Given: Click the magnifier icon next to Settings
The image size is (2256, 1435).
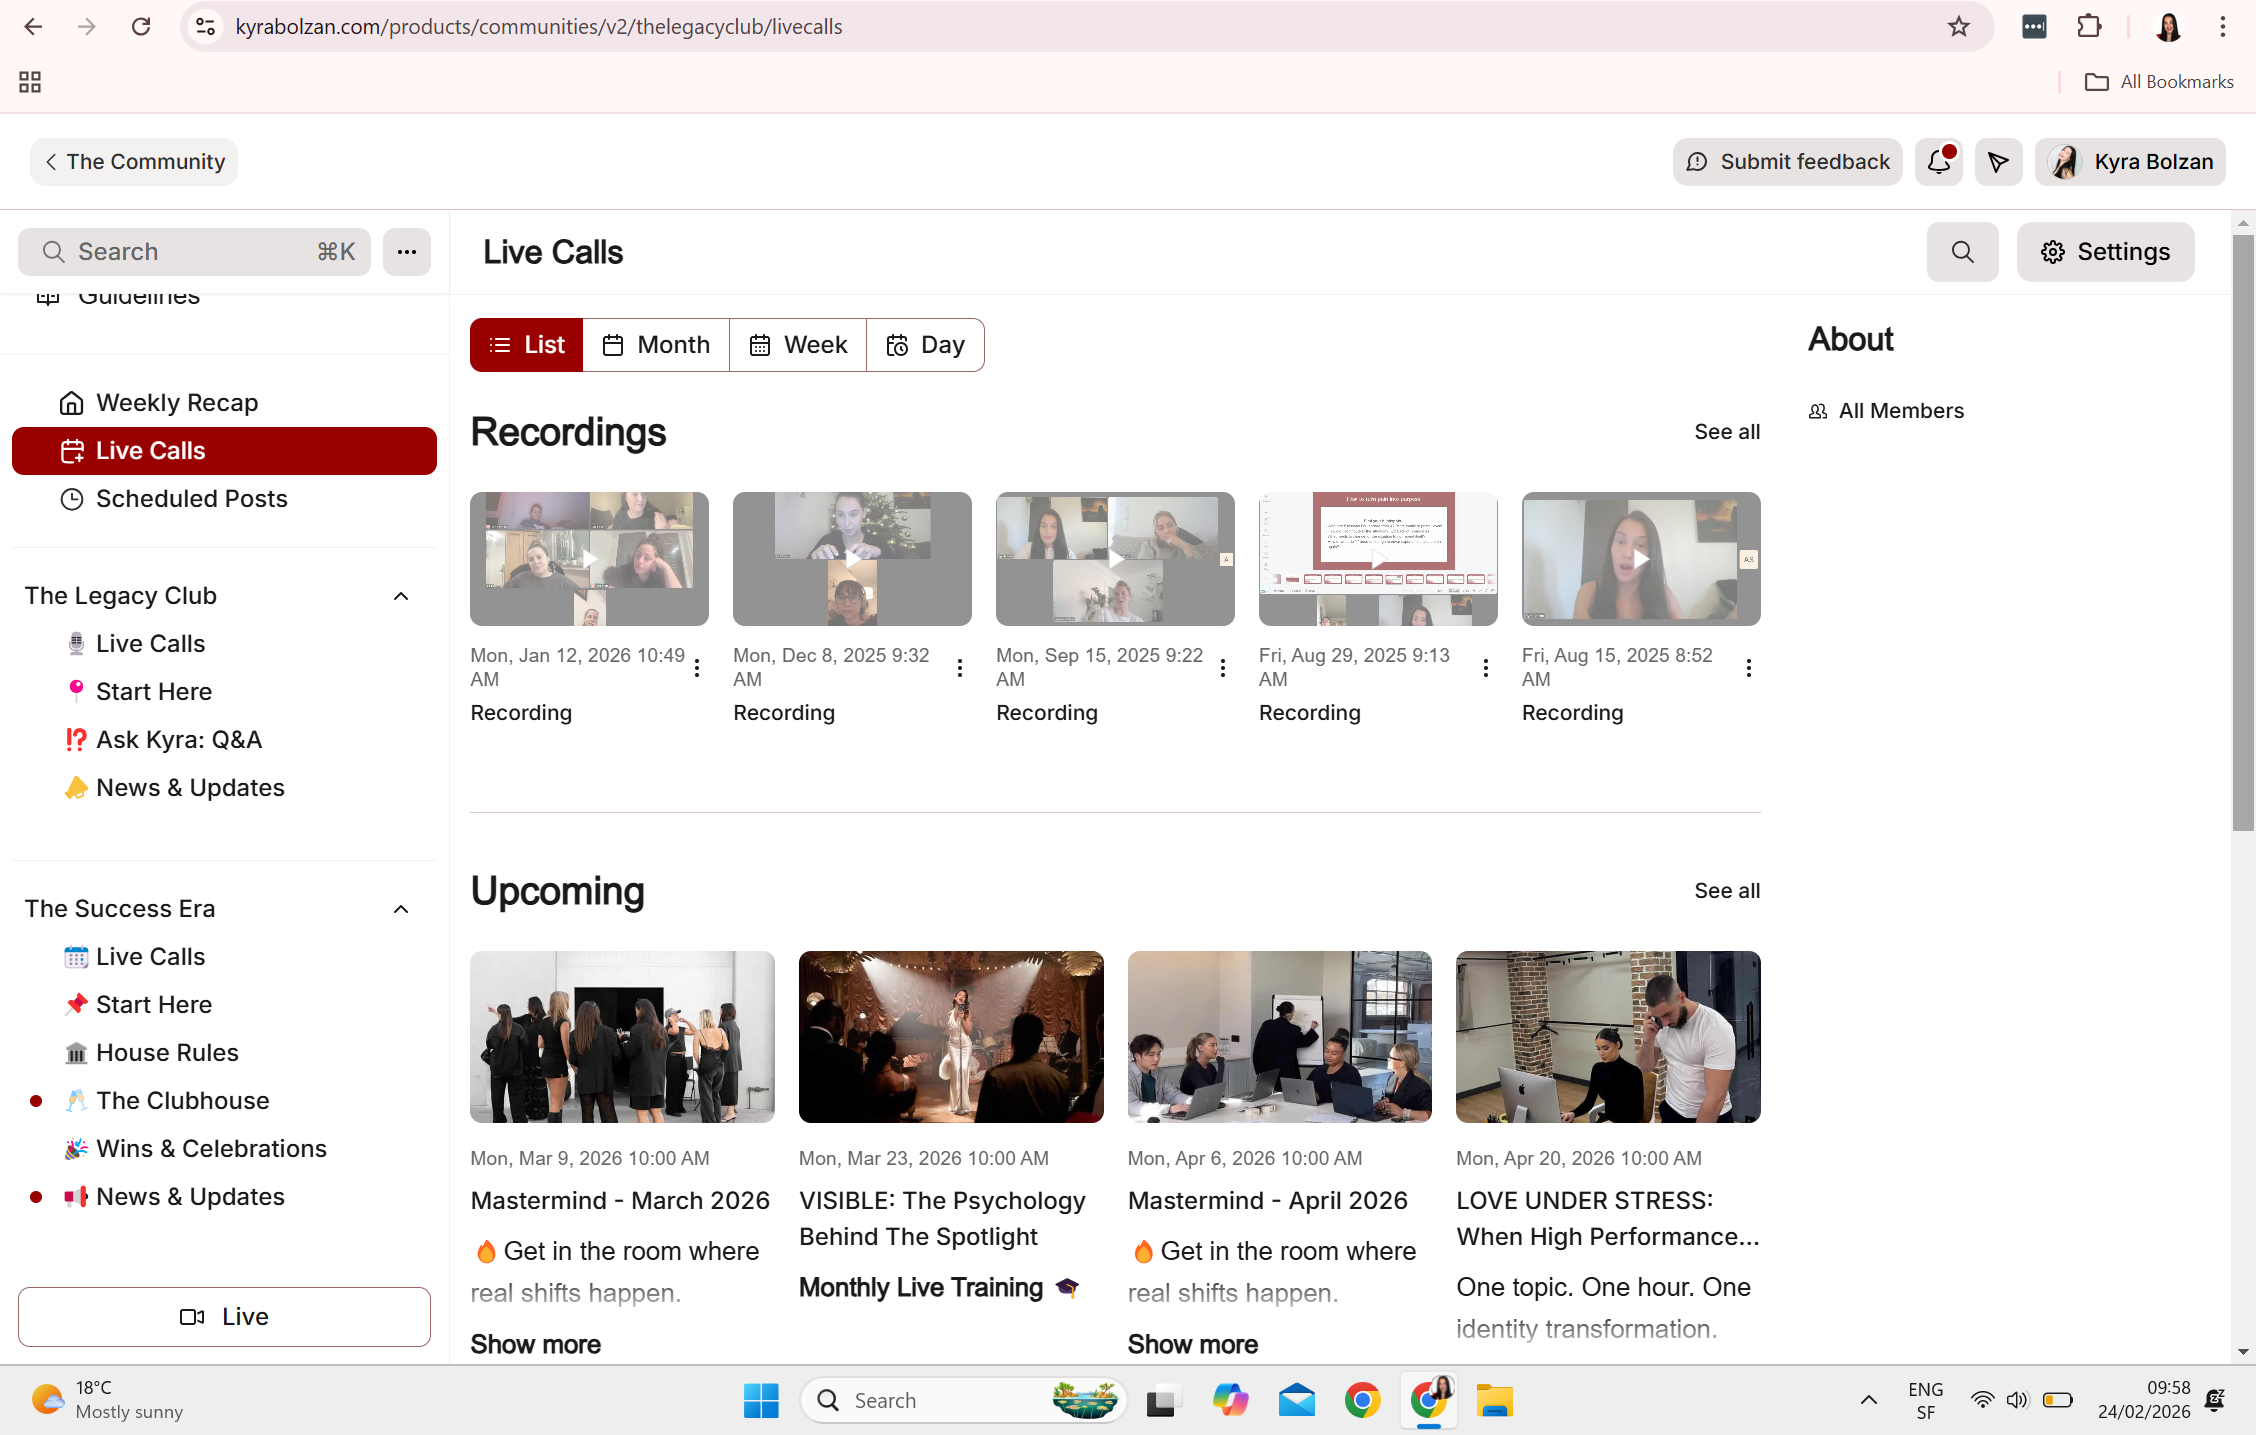Looking at the screenshot, I should click(x=1962, y=252).
